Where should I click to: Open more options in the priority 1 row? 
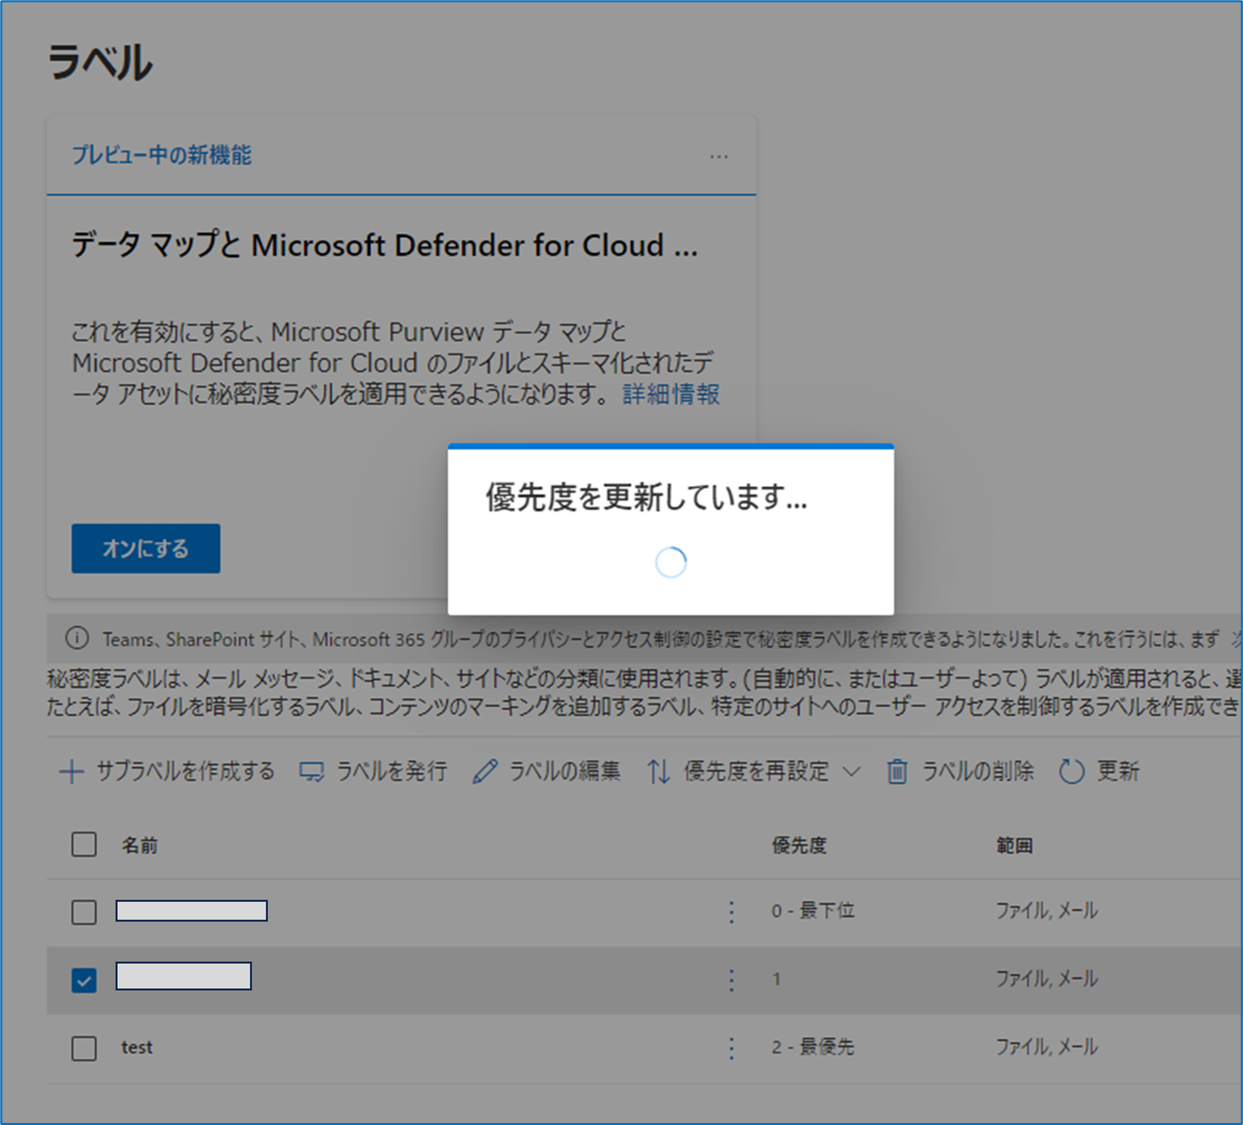point(731,980)
